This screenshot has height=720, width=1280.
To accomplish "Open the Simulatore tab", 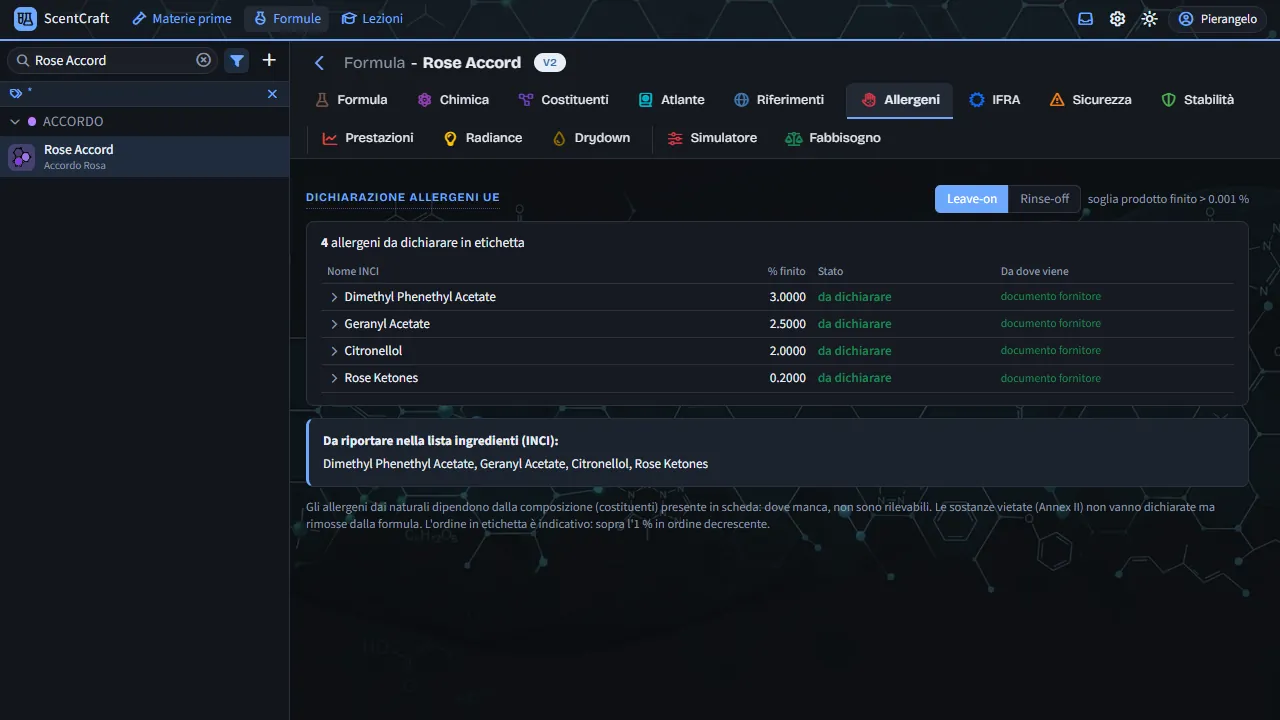I will coord(712,138).
